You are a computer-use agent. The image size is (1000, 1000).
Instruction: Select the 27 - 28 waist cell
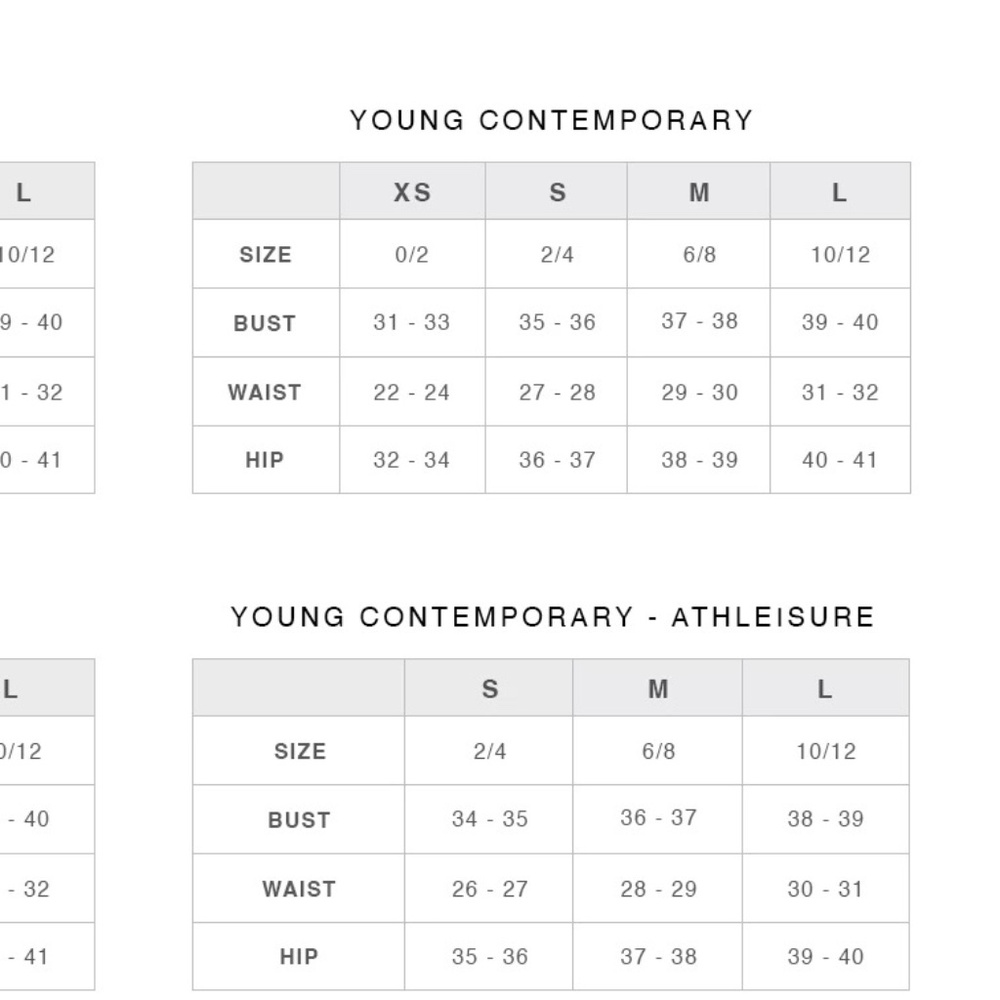pyautogui.click(x=557, y=392)
